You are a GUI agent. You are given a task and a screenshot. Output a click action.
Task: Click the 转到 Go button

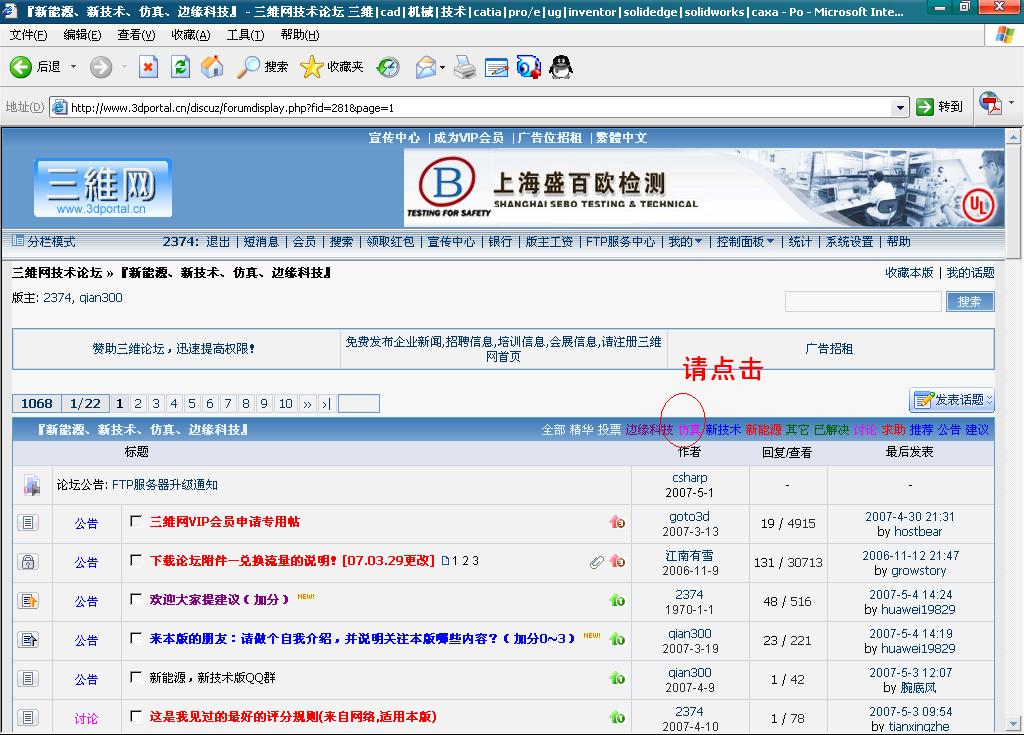click(x=940, y=106)
